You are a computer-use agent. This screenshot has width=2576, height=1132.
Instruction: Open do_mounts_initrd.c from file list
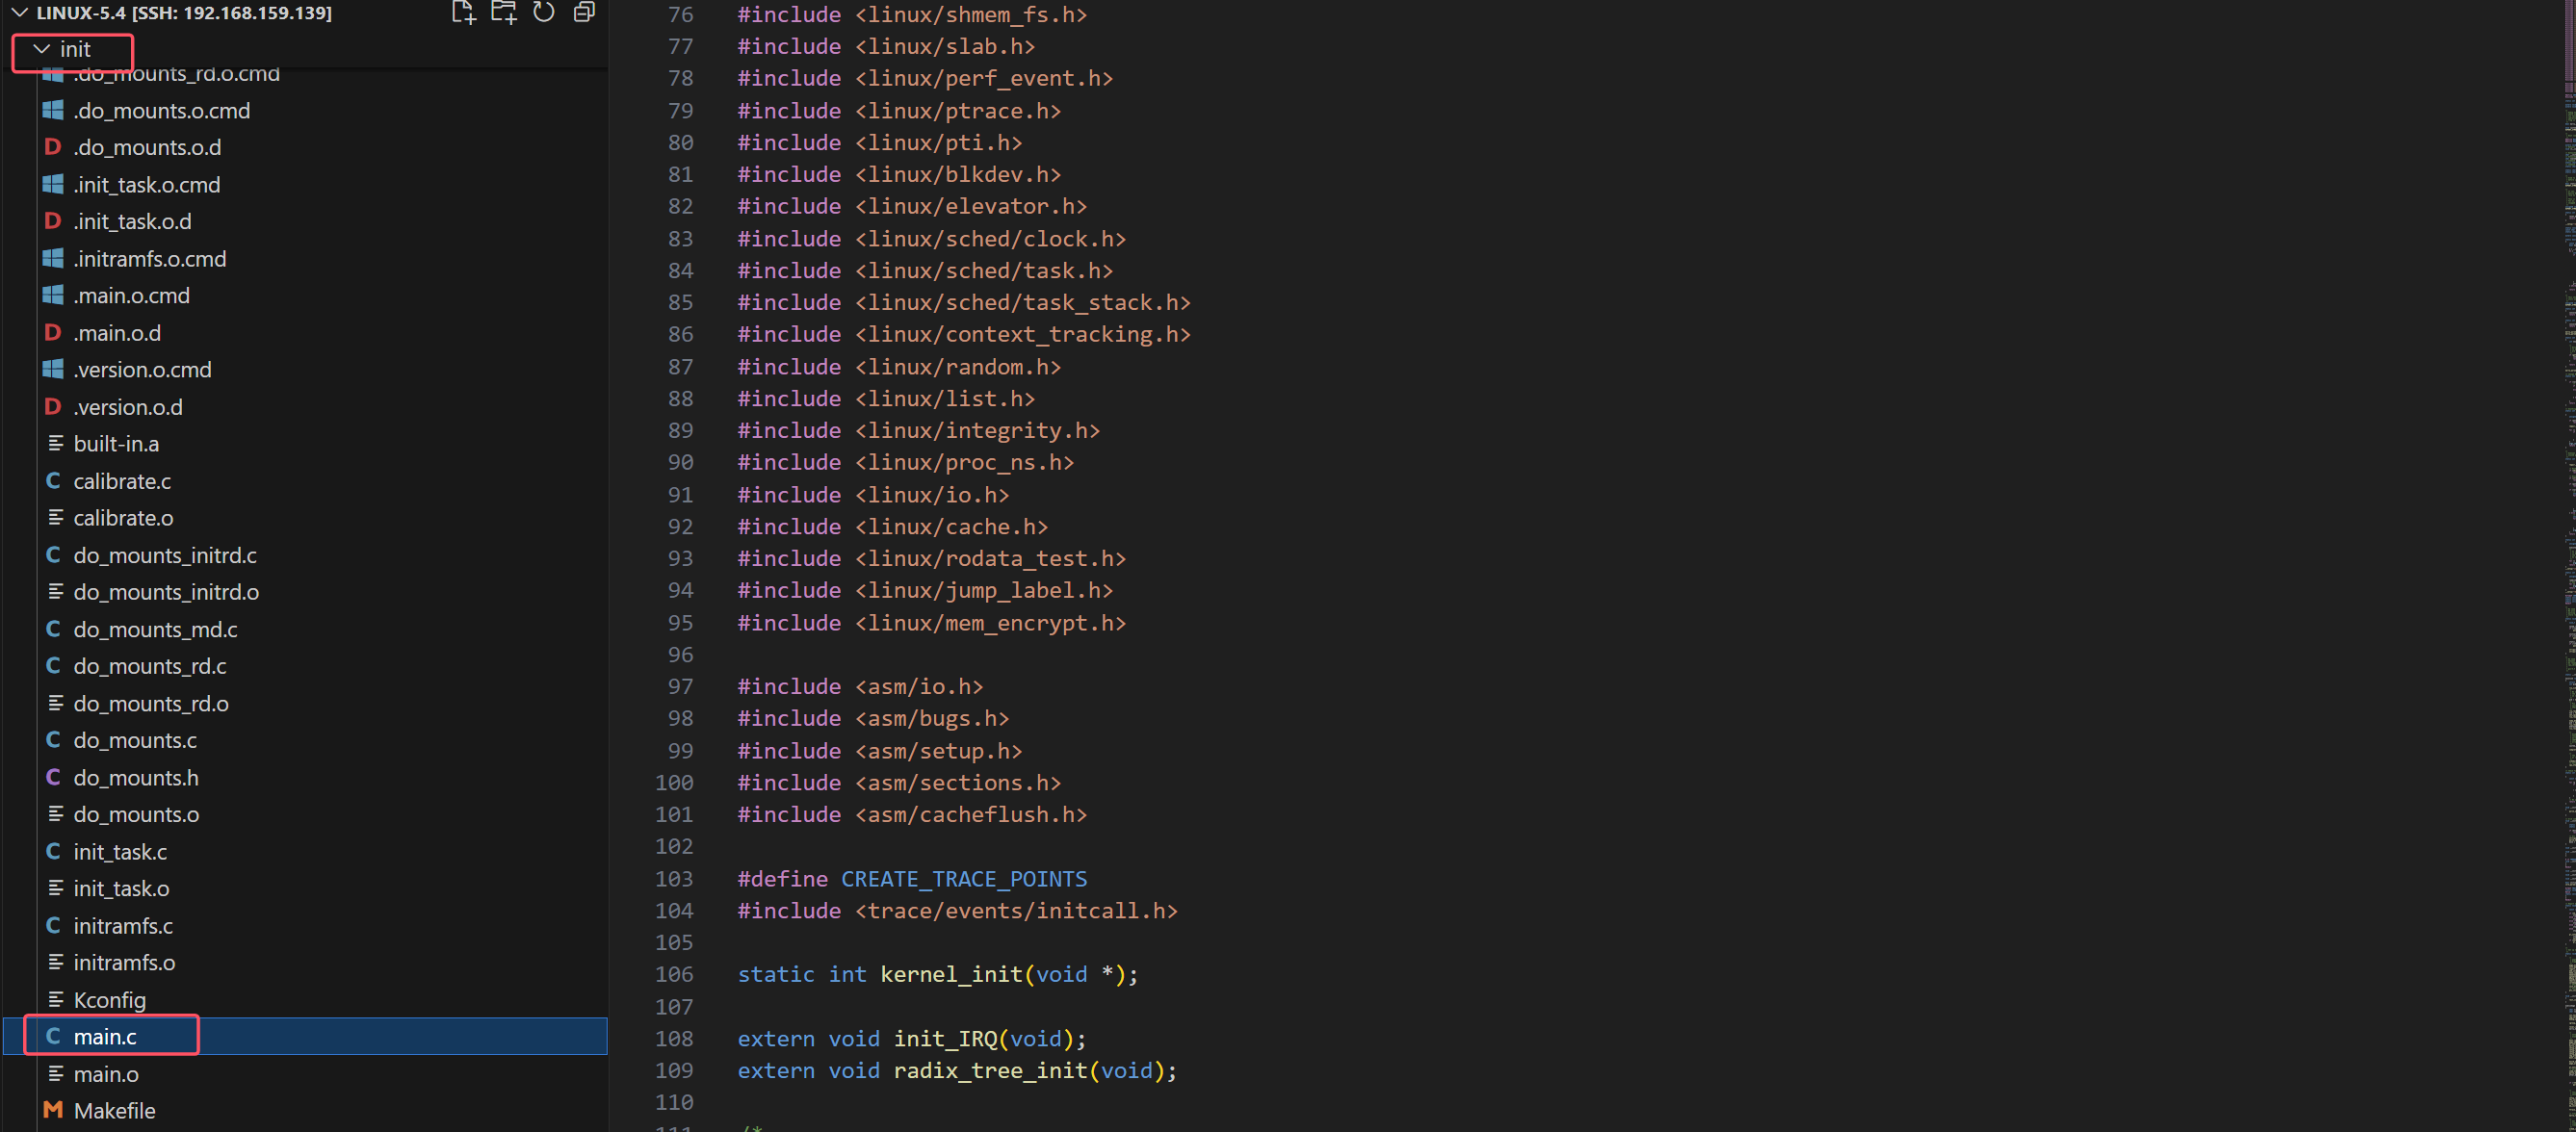[x=165, y=555]
